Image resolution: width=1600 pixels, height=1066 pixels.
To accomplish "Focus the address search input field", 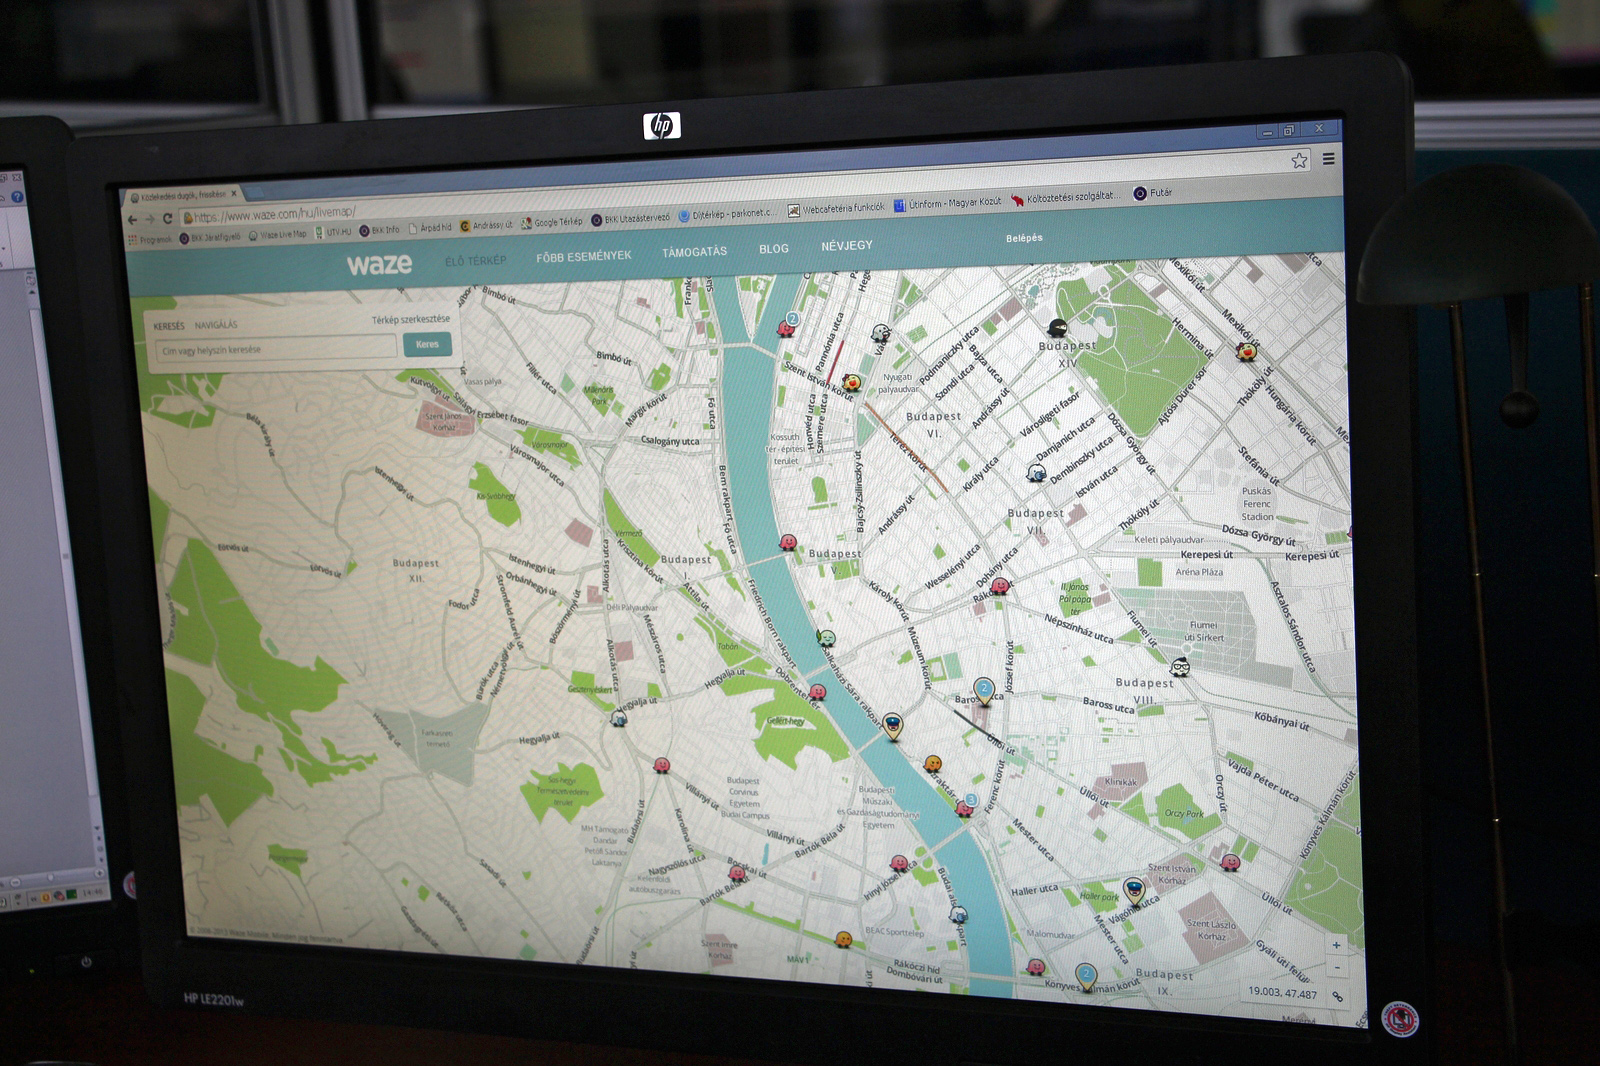I will click(x=276, y=349).
